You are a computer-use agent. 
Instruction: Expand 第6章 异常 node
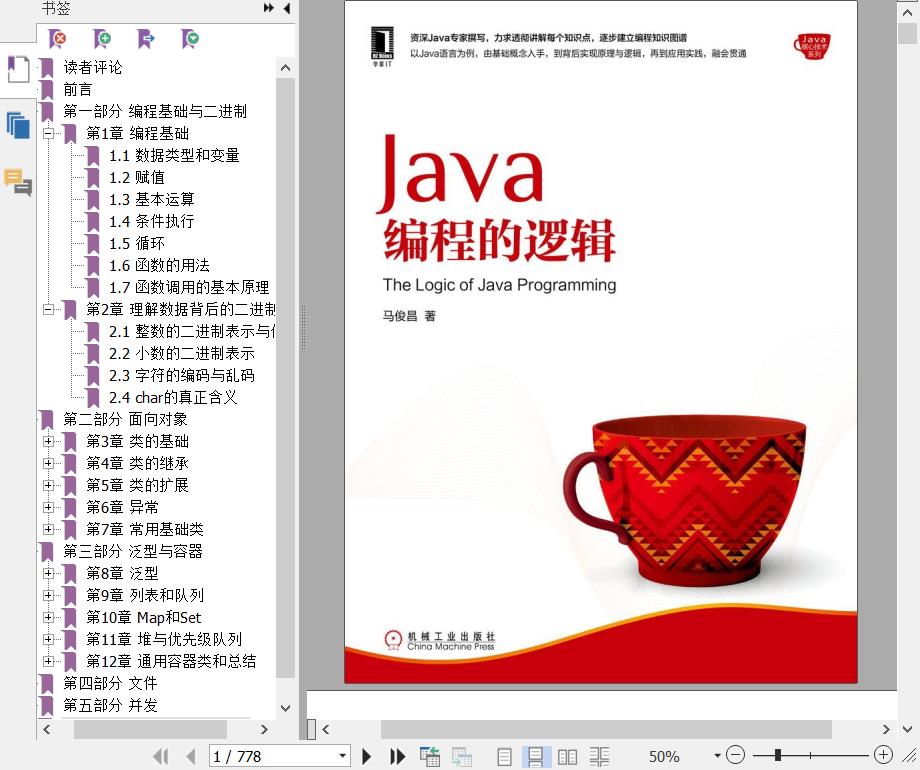coord(49,508)
